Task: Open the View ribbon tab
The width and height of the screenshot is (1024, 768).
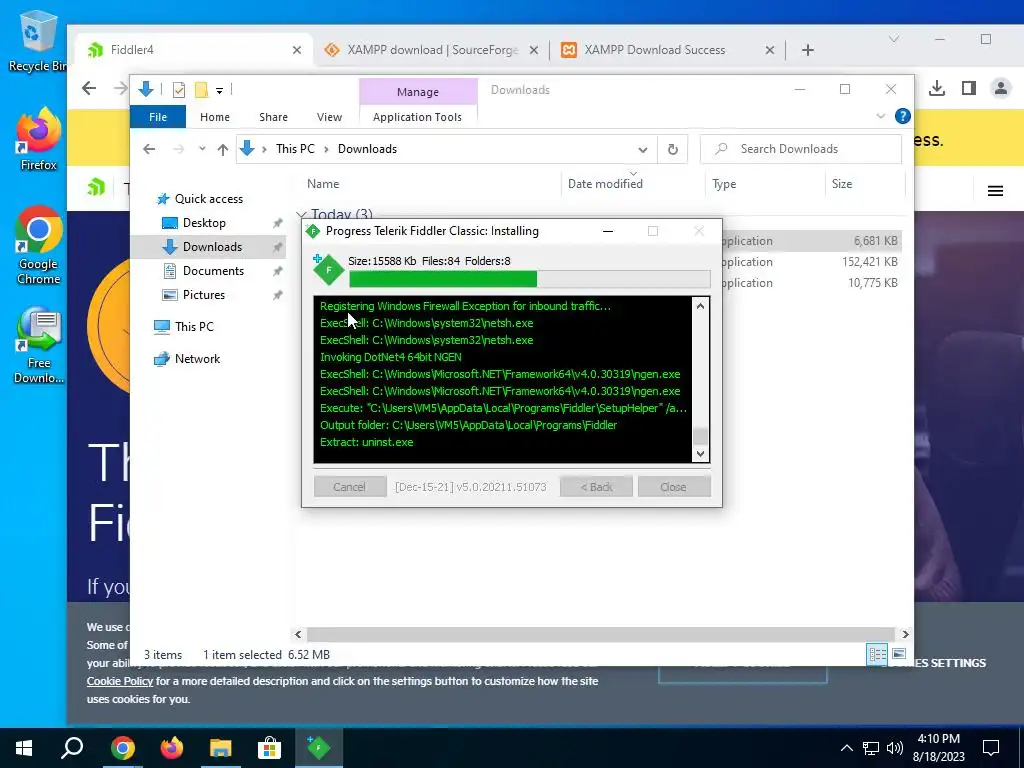Action: 329,117
